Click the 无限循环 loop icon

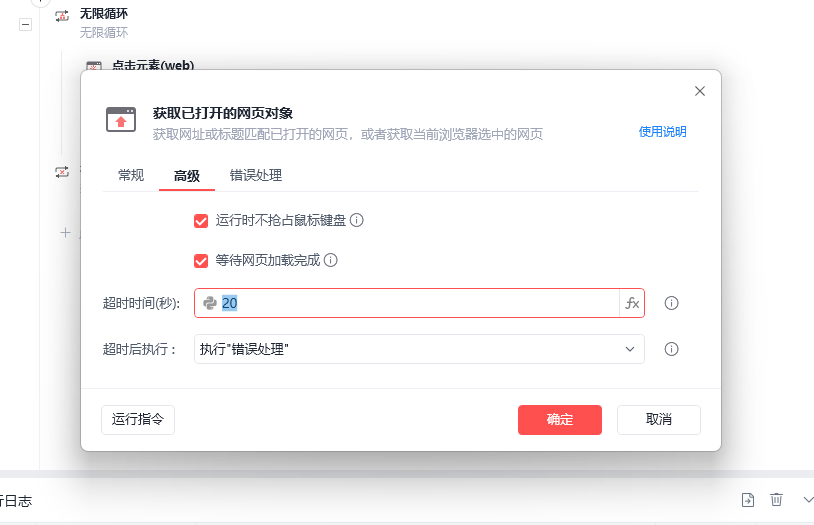[62, 16]
